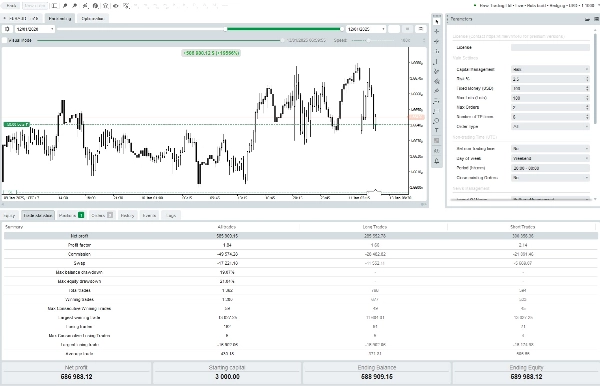Adjust the Risk % stepper arrows
Viewport: 600px width, 386px height.
587,79
